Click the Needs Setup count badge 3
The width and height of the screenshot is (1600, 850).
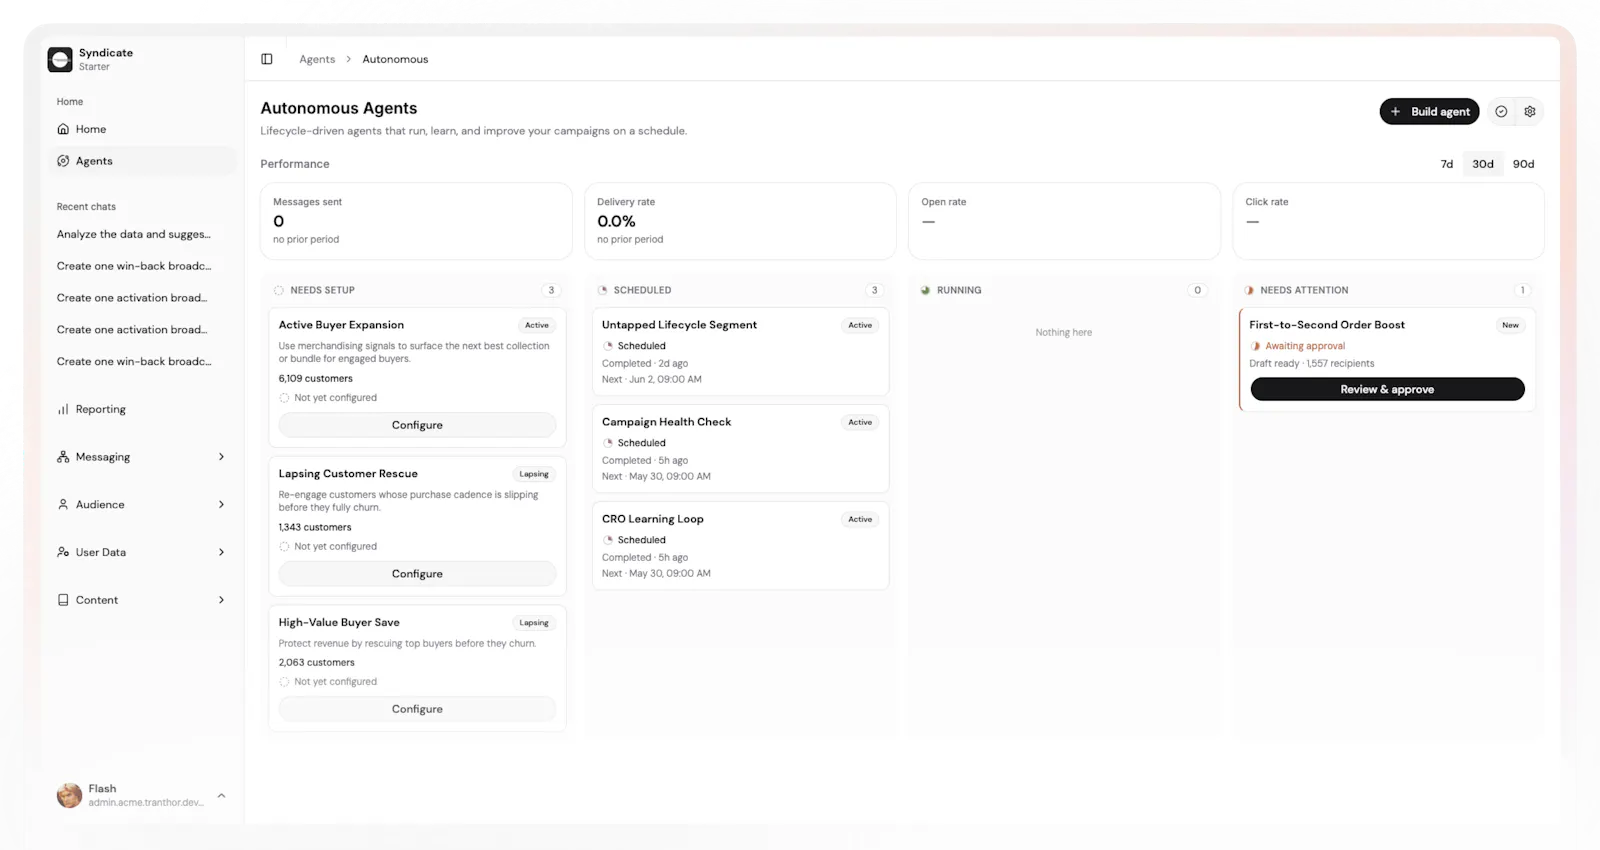[x=550, y=290]
